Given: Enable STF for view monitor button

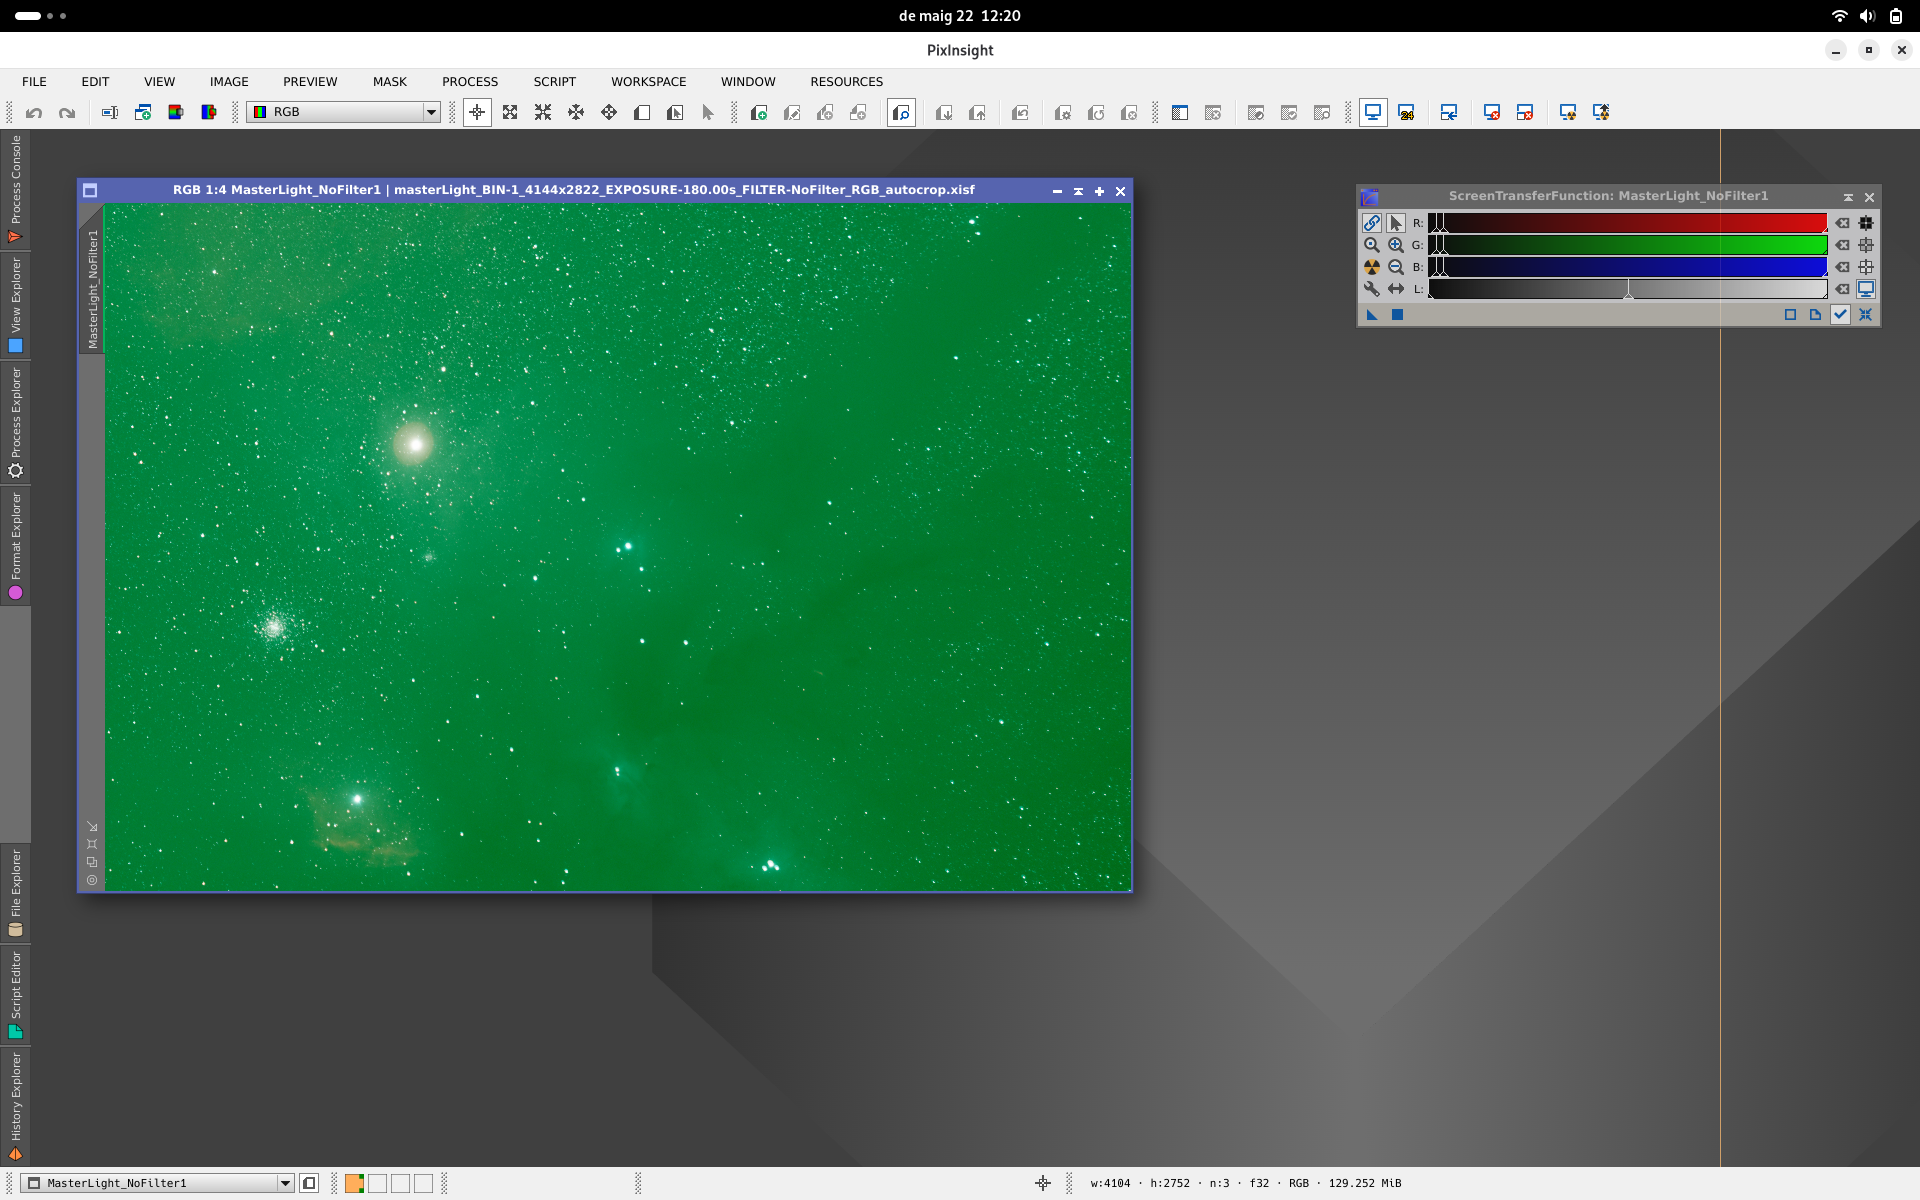Looking at the screenshot, I should click(1866, 289).
